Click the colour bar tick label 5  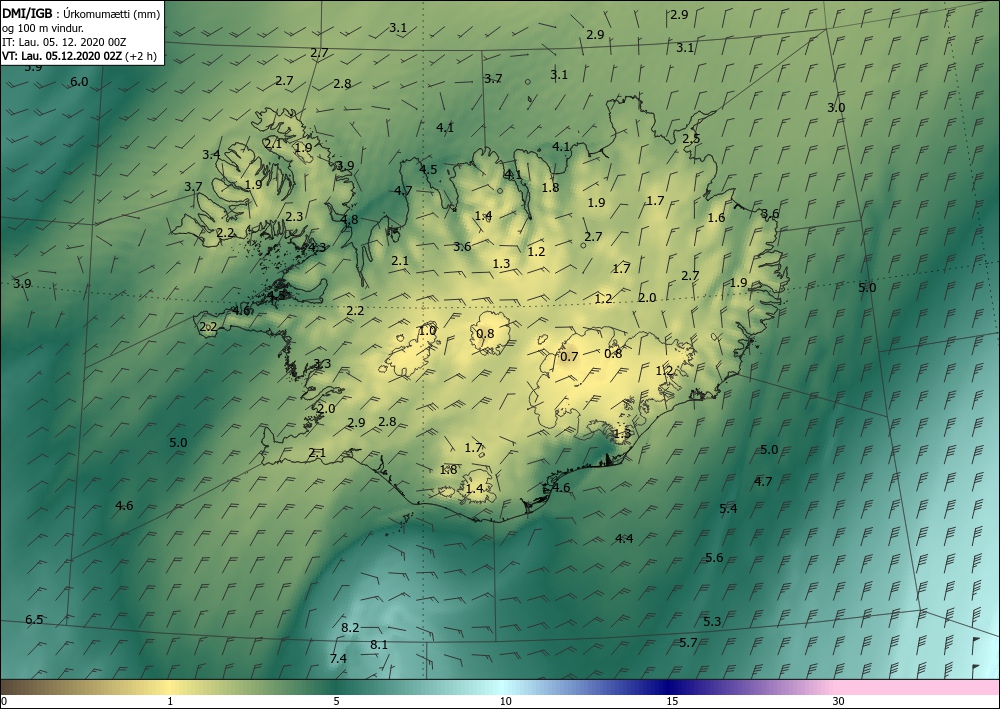[336, 702]
